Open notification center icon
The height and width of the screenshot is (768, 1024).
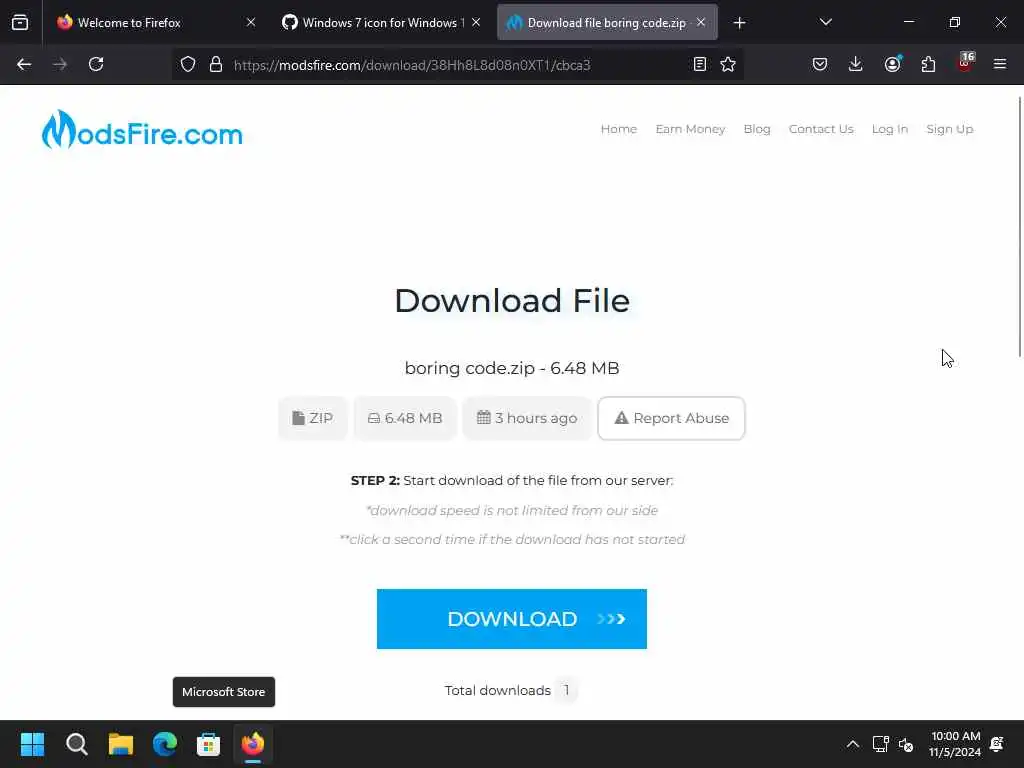tap(997, 744)
